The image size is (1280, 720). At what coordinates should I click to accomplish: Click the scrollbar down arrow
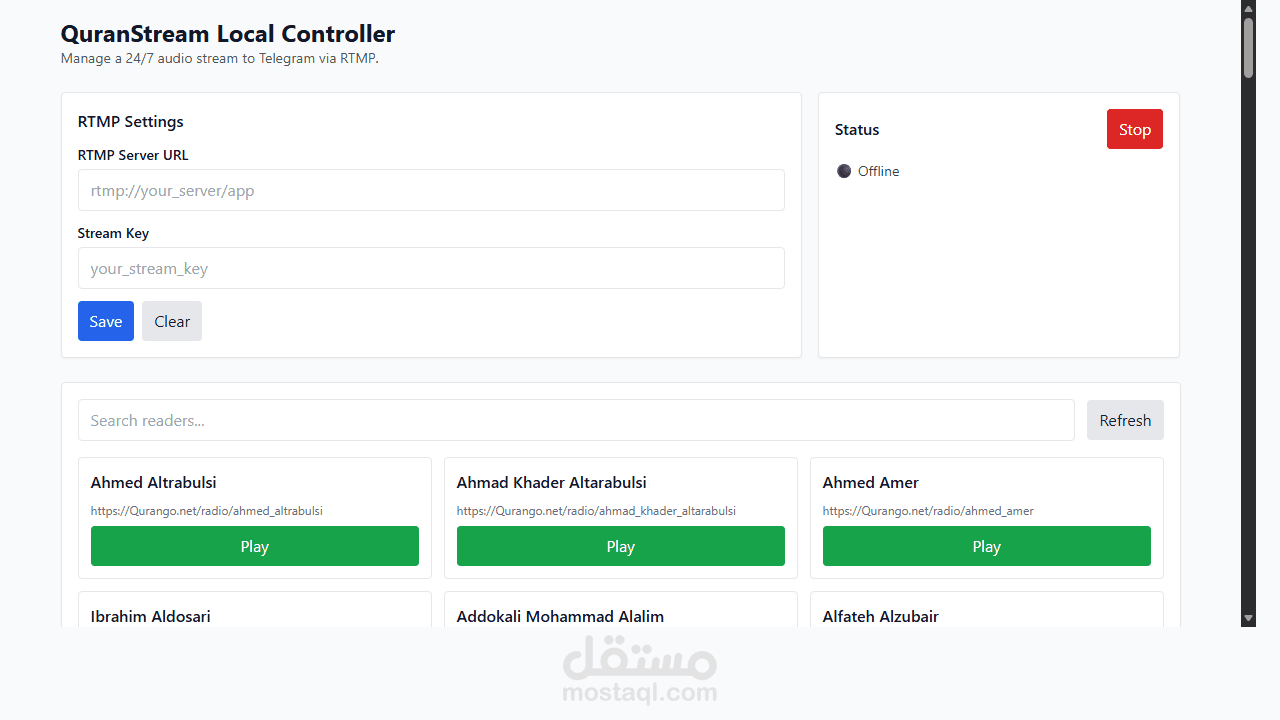(x=1248, y=619)
